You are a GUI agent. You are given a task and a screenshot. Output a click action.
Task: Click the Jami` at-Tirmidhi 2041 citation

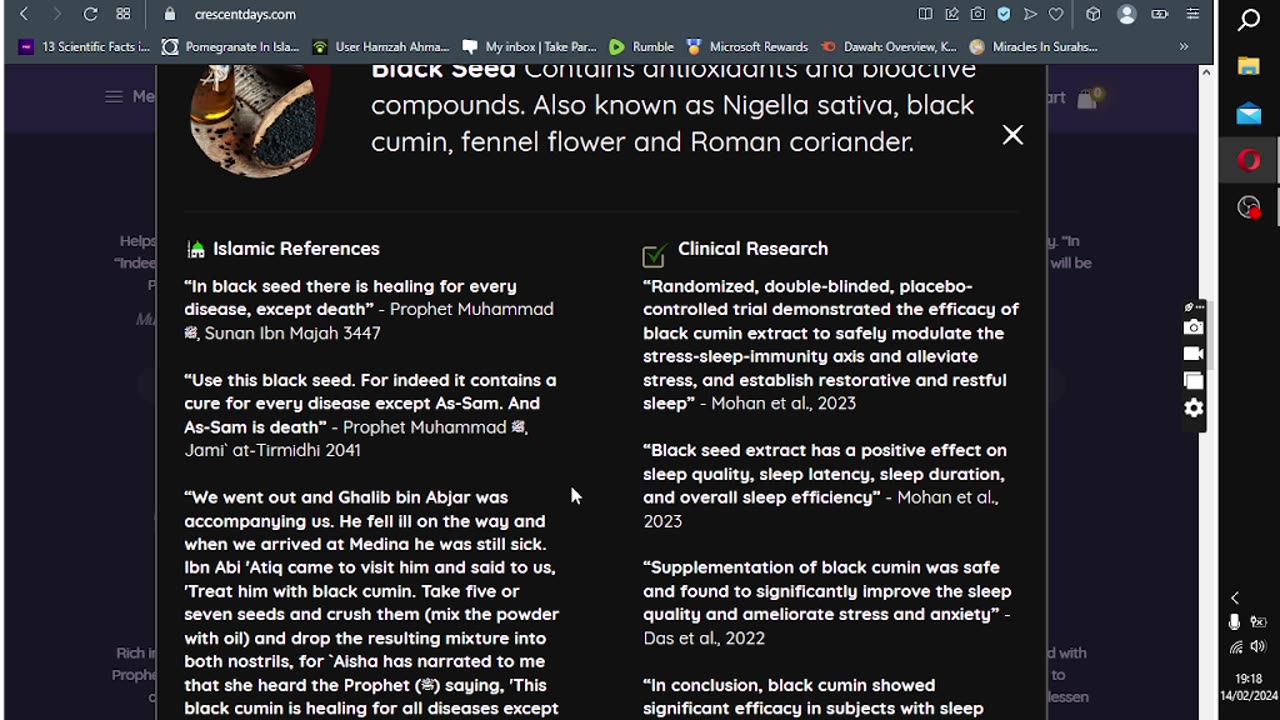[x=272, y=450]
